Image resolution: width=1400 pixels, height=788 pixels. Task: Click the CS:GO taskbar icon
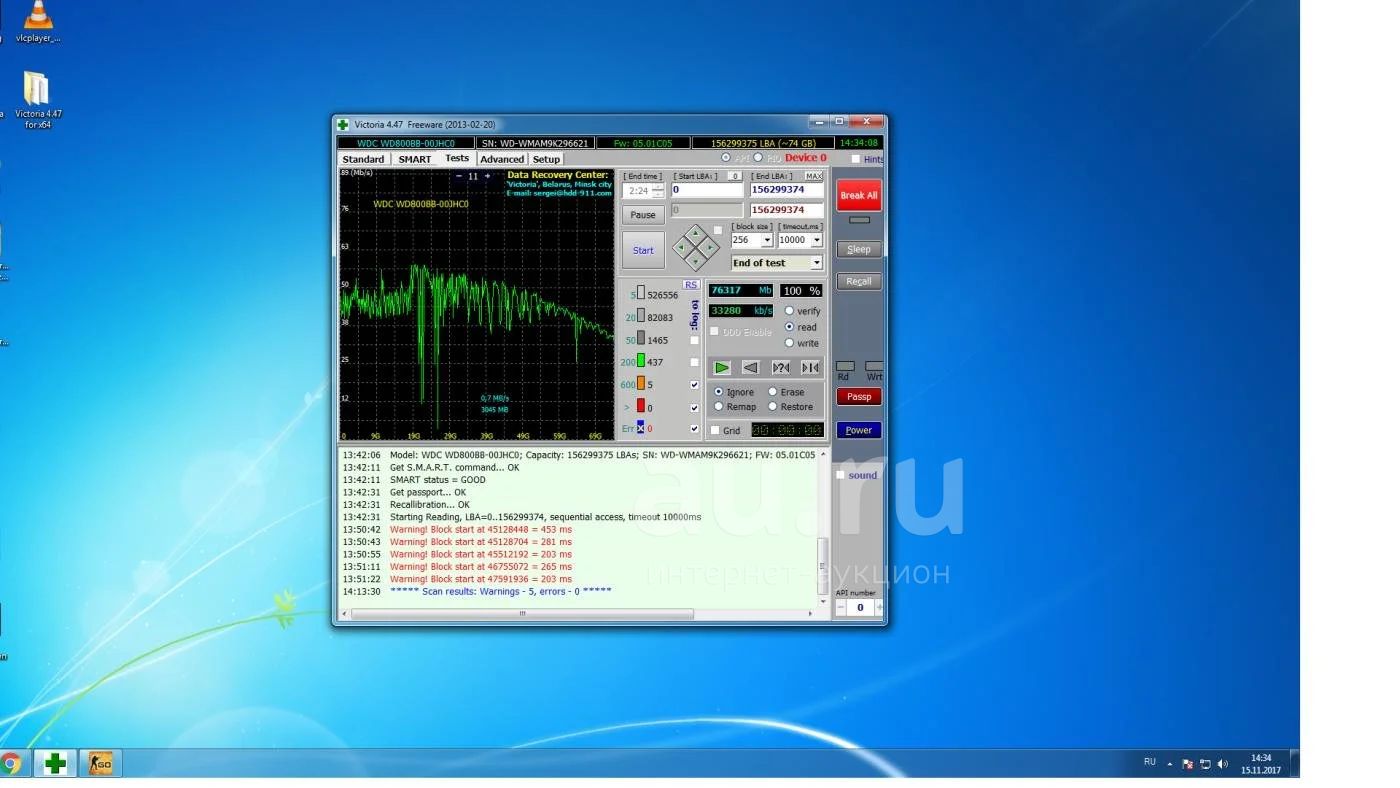(x=100, y=764)
